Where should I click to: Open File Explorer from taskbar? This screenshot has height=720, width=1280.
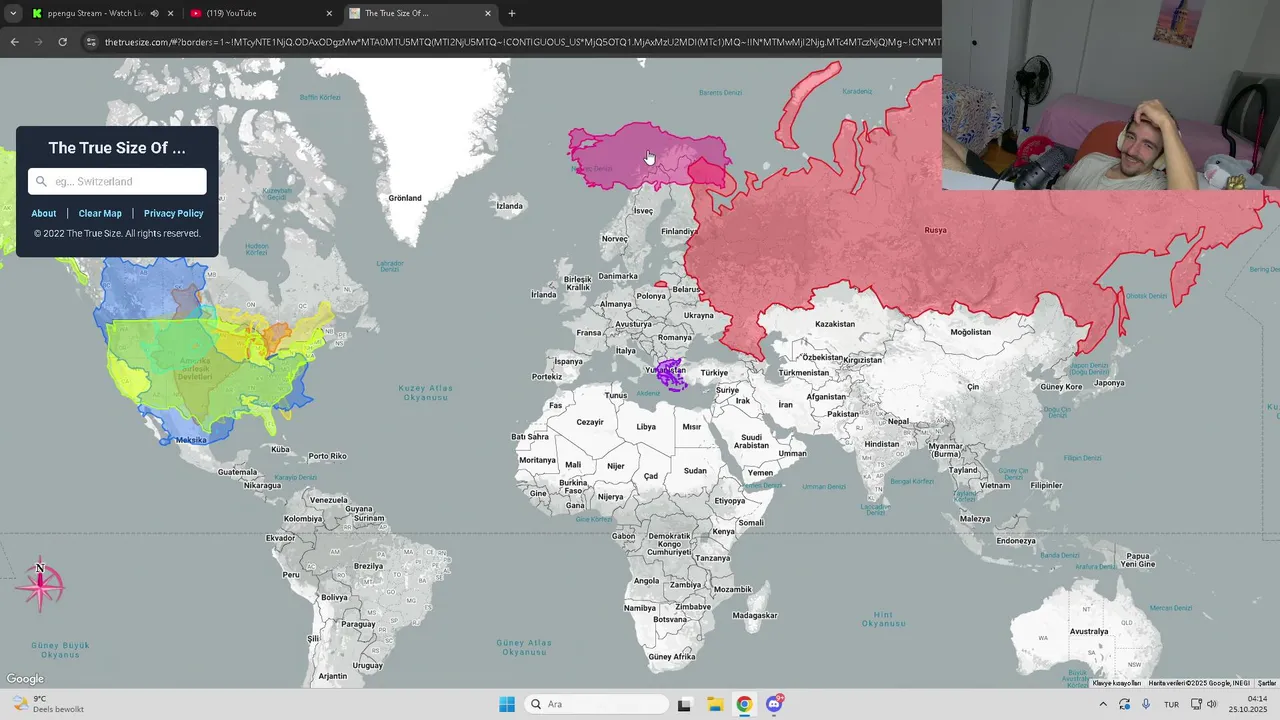click(715, 704)
